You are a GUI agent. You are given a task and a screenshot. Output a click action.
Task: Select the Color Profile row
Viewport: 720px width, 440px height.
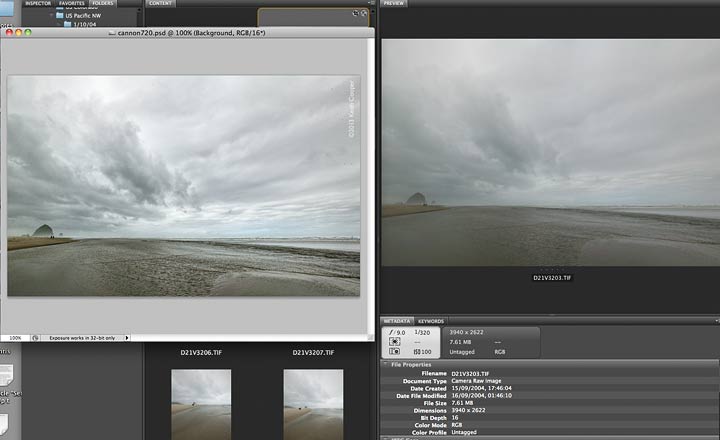point(550,433)
